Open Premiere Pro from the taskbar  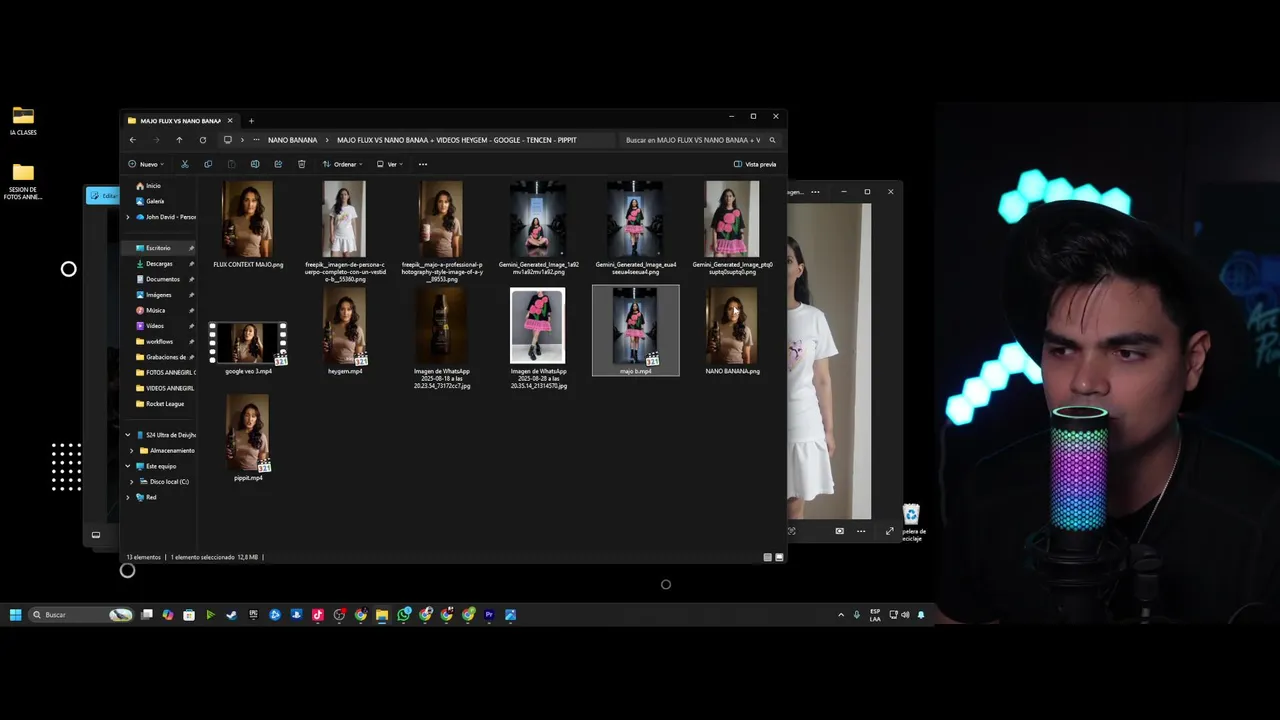click(489, 615)
